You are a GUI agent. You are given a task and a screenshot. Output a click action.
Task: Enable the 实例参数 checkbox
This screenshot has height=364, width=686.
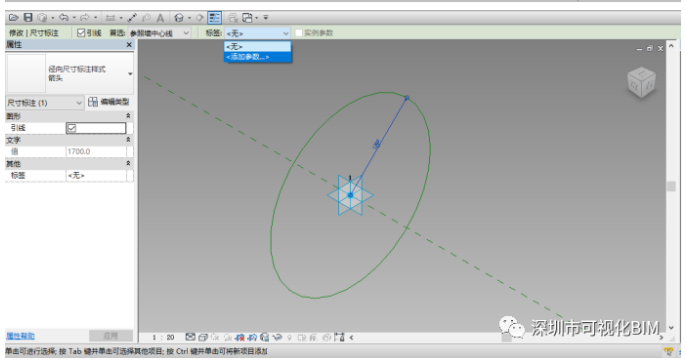point(299,33)
